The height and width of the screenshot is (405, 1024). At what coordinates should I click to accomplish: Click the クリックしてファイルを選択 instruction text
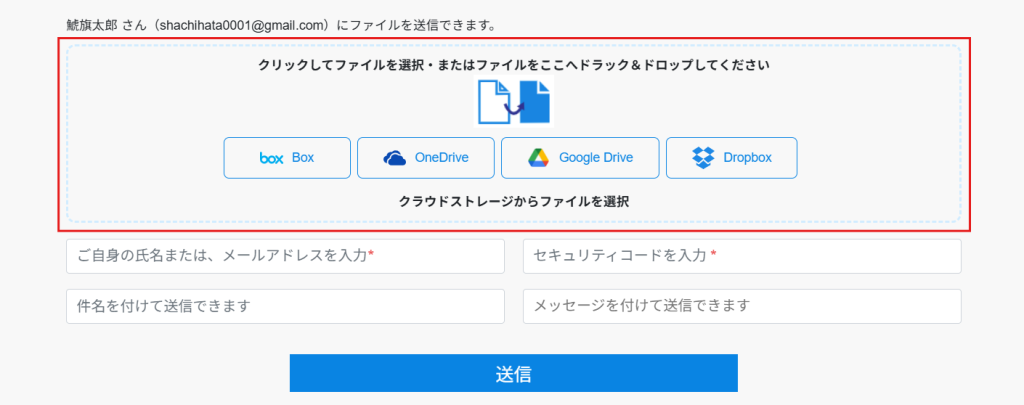(513, 65)
